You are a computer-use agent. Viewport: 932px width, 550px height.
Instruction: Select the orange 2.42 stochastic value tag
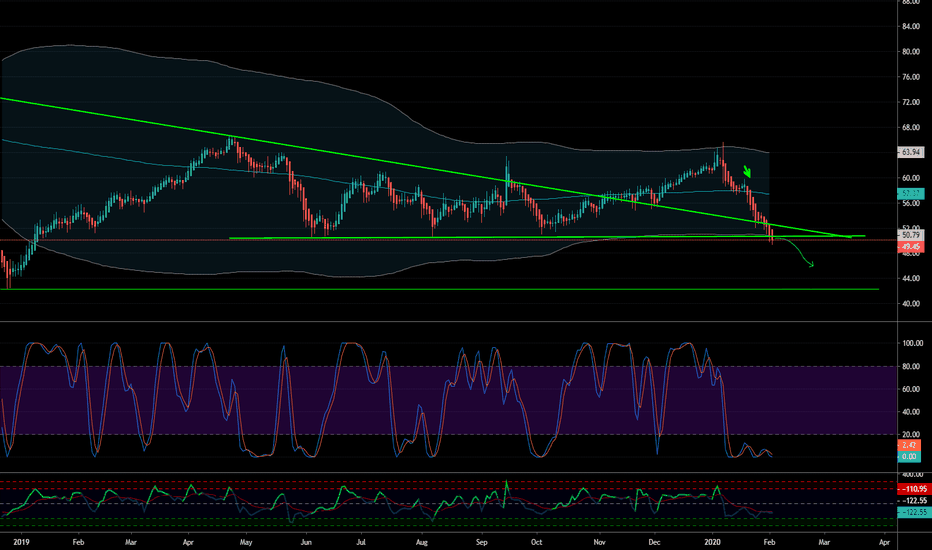click(x=909, y=445)
